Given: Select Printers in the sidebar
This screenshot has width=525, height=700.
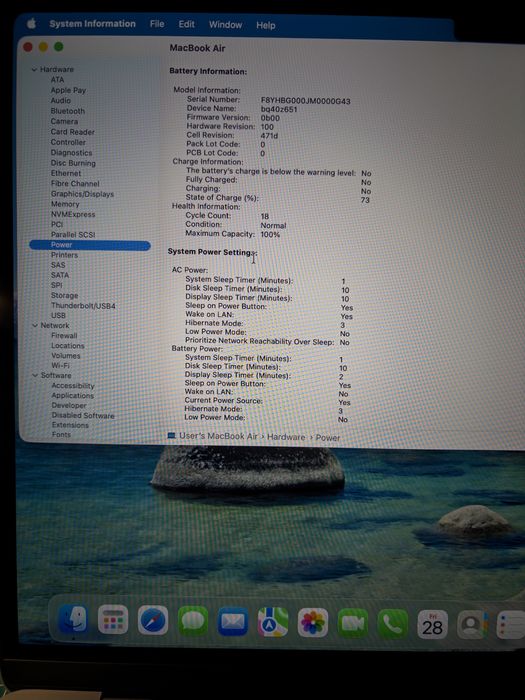Looking at the screenshot, I should click(x=64, y=255).
